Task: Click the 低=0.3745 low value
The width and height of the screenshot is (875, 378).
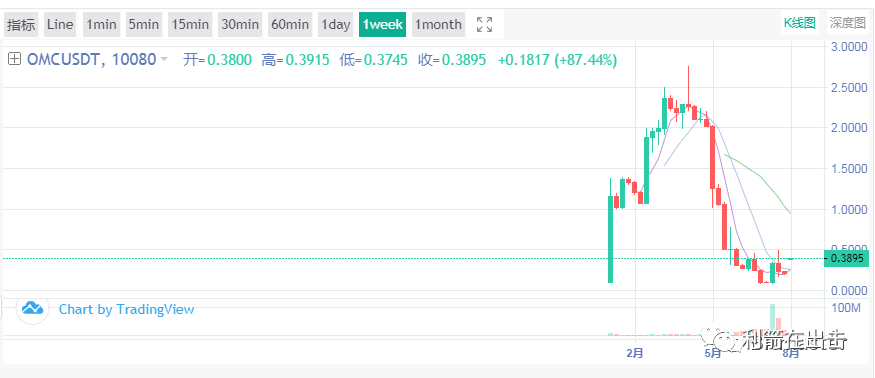Action: (x=373, y=59)
